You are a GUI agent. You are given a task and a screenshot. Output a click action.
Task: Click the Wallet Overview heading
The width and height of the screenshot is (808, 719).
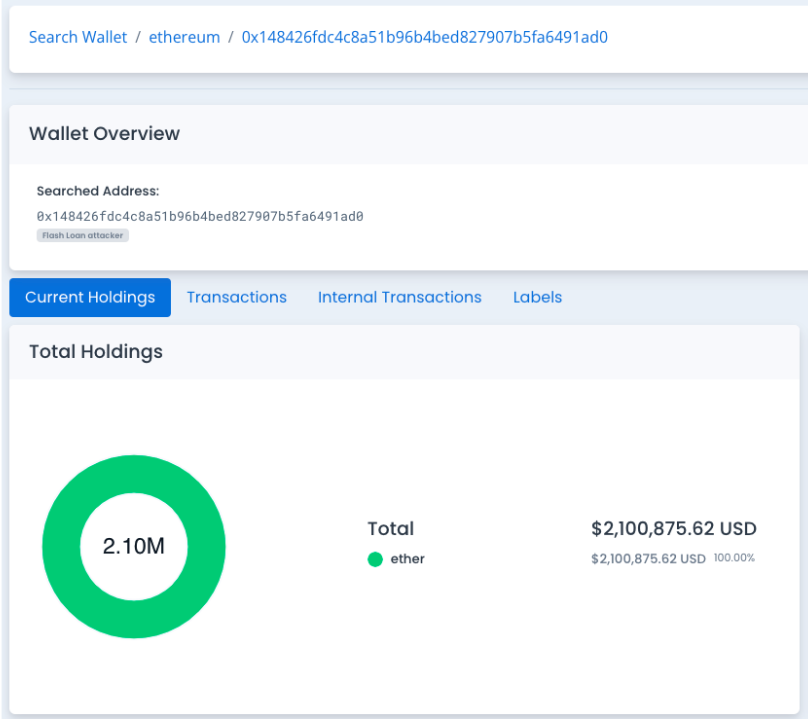pos(104,134)
